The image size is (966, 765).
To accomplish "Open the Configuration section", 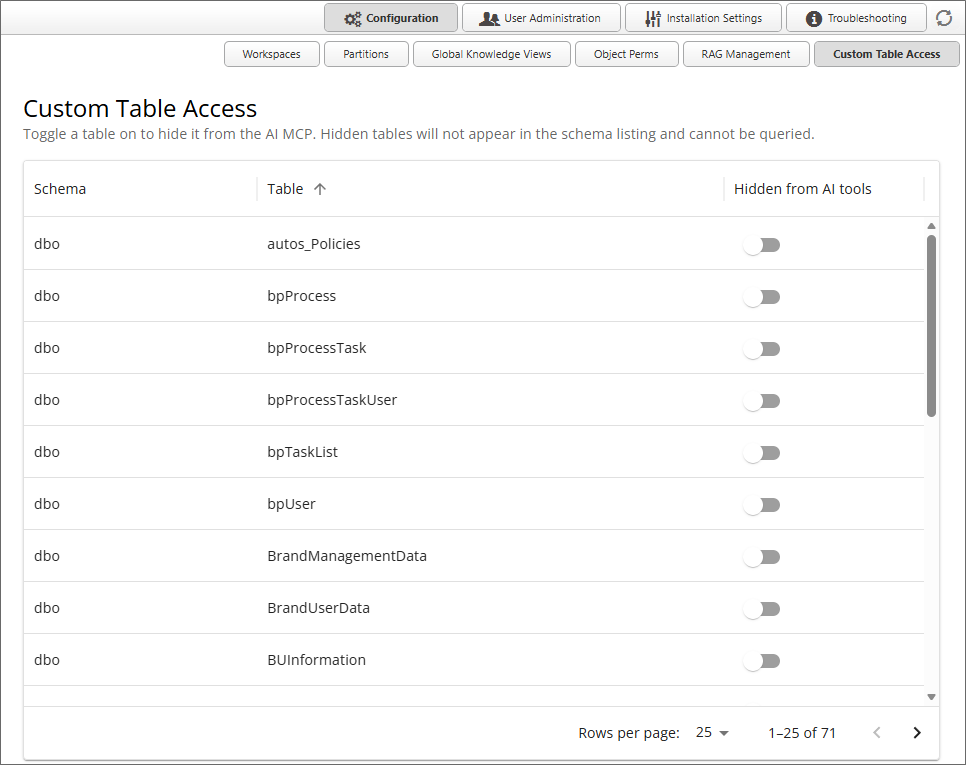I will (x=391, y=18).
